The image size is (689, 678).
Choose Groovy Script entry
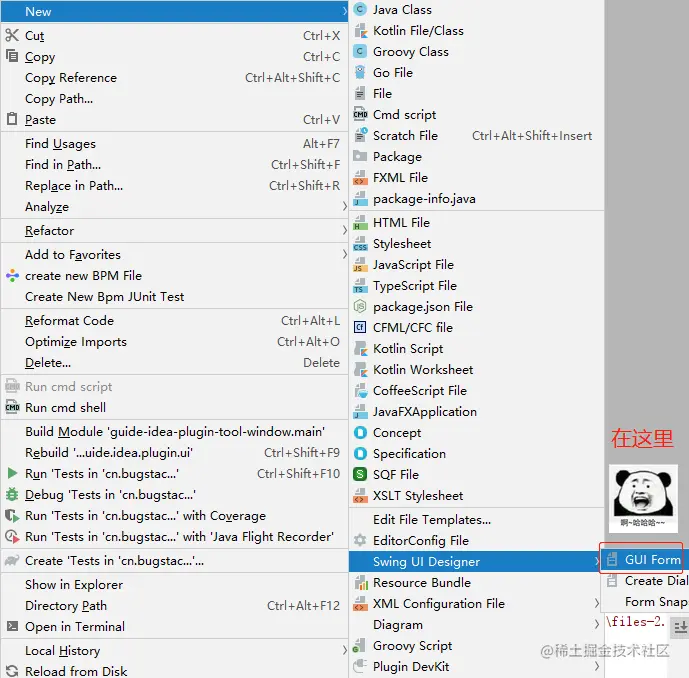point(476,645)
